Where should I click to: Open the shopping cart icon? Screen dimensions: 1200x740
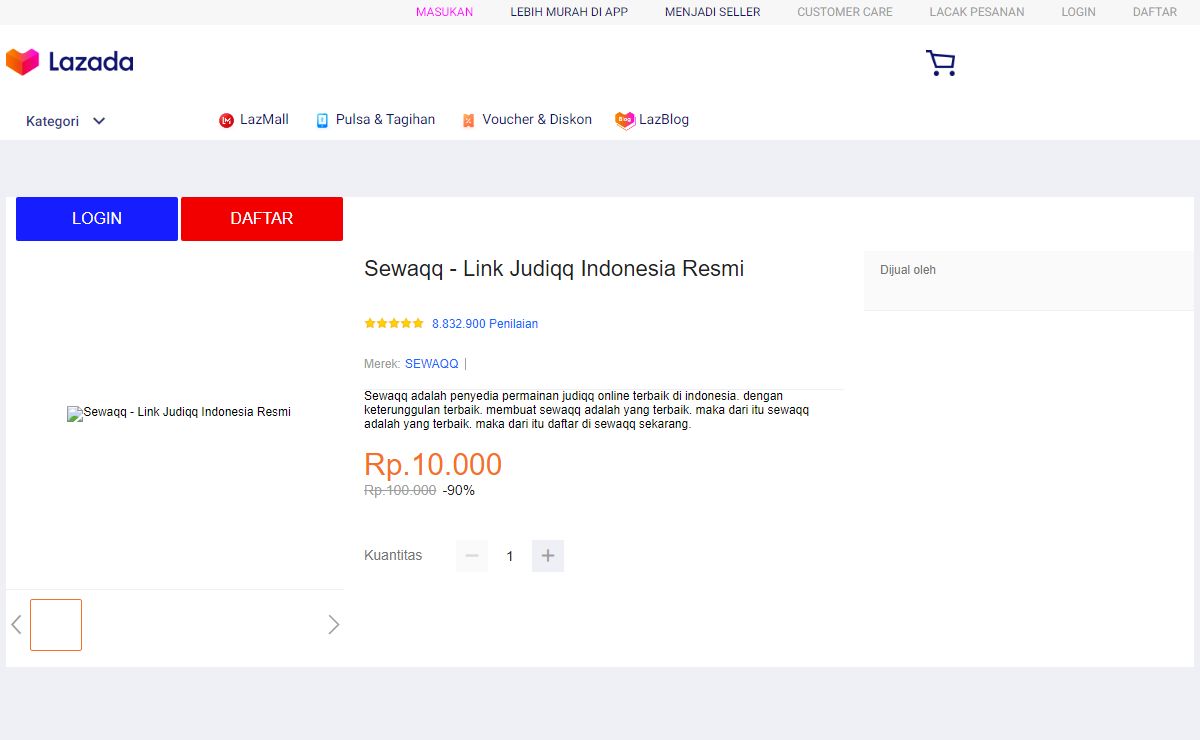941,64
